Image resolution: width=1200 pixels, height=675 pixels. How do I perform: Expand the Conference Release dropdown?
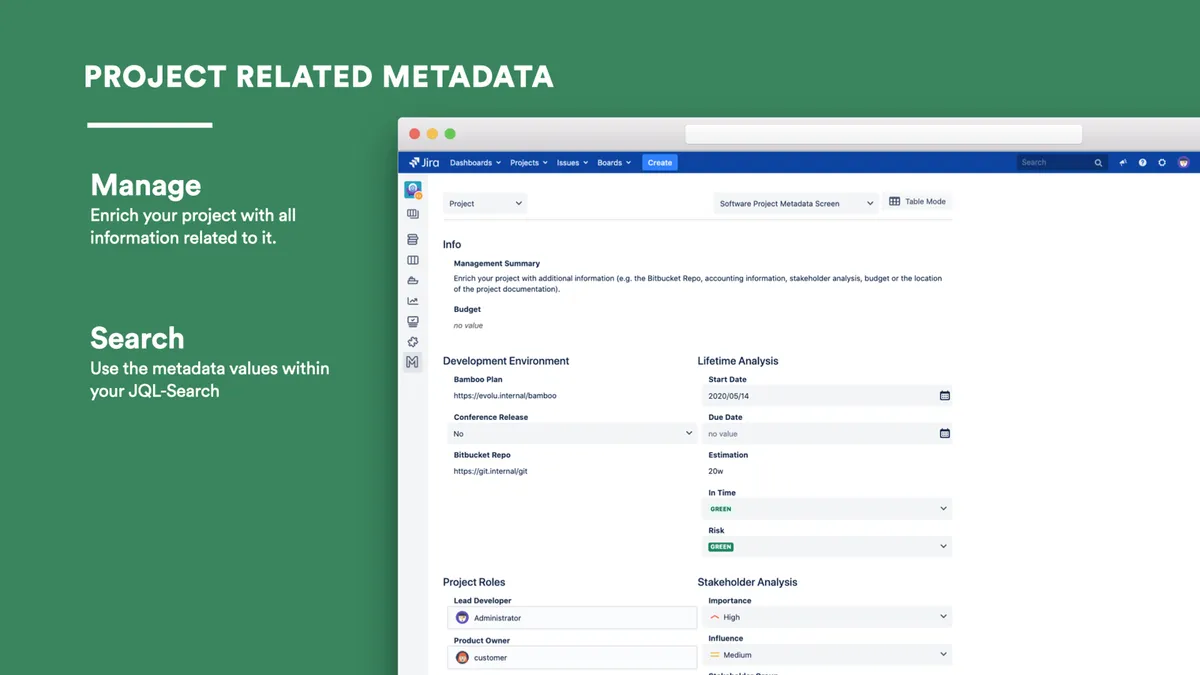pyautogui.click(x=572, y=434)
